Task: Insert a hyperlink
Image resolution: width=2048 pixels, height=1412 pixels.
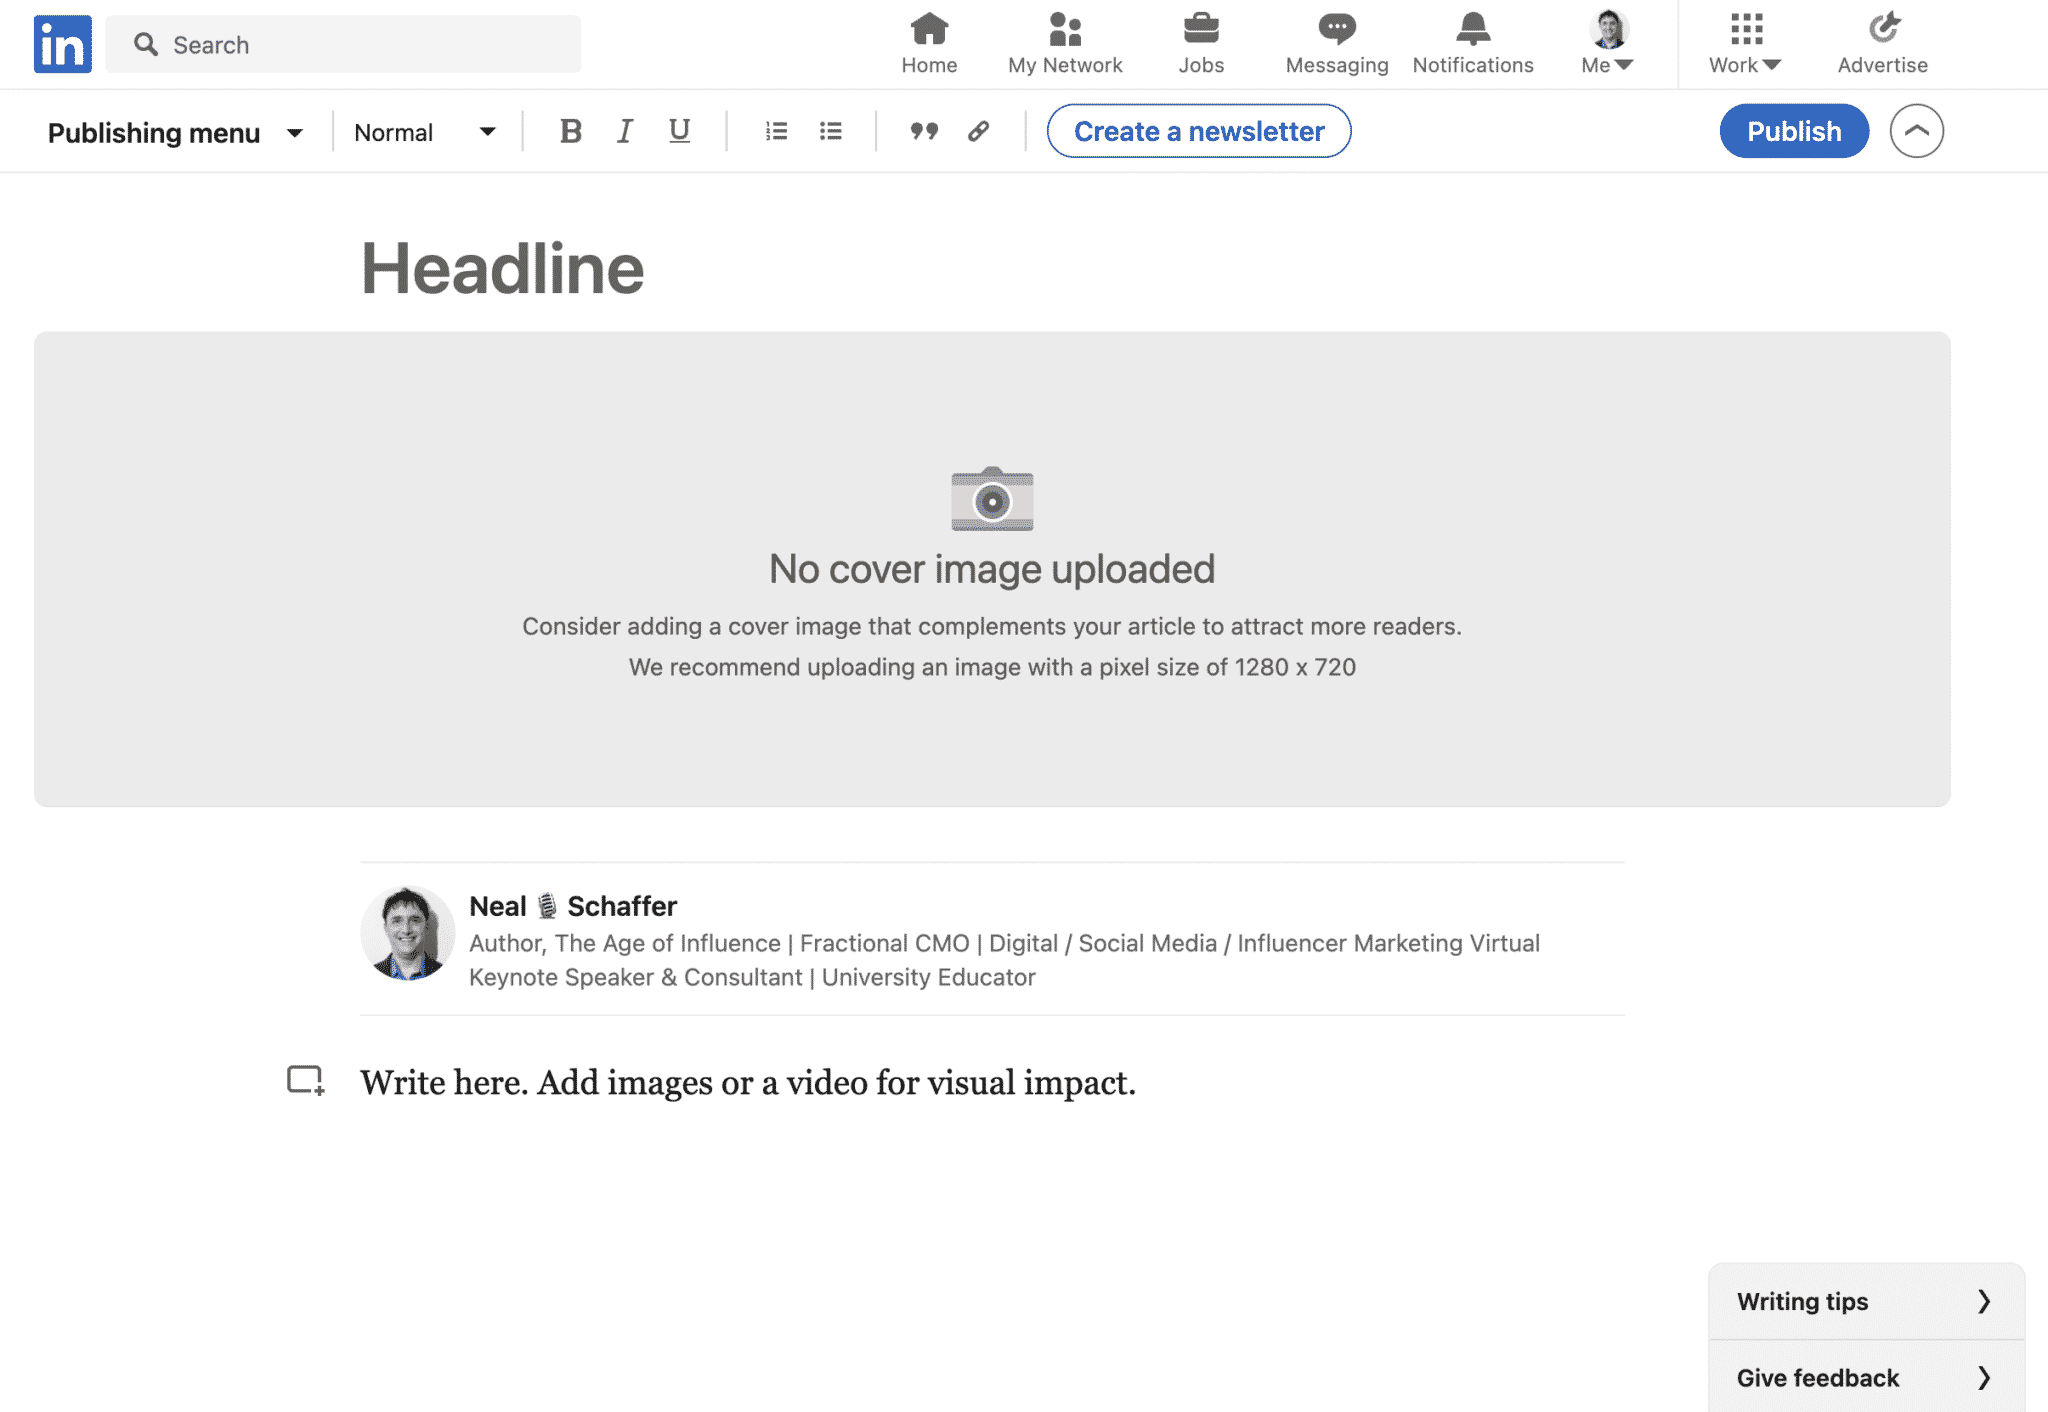Action: [977, 131]
